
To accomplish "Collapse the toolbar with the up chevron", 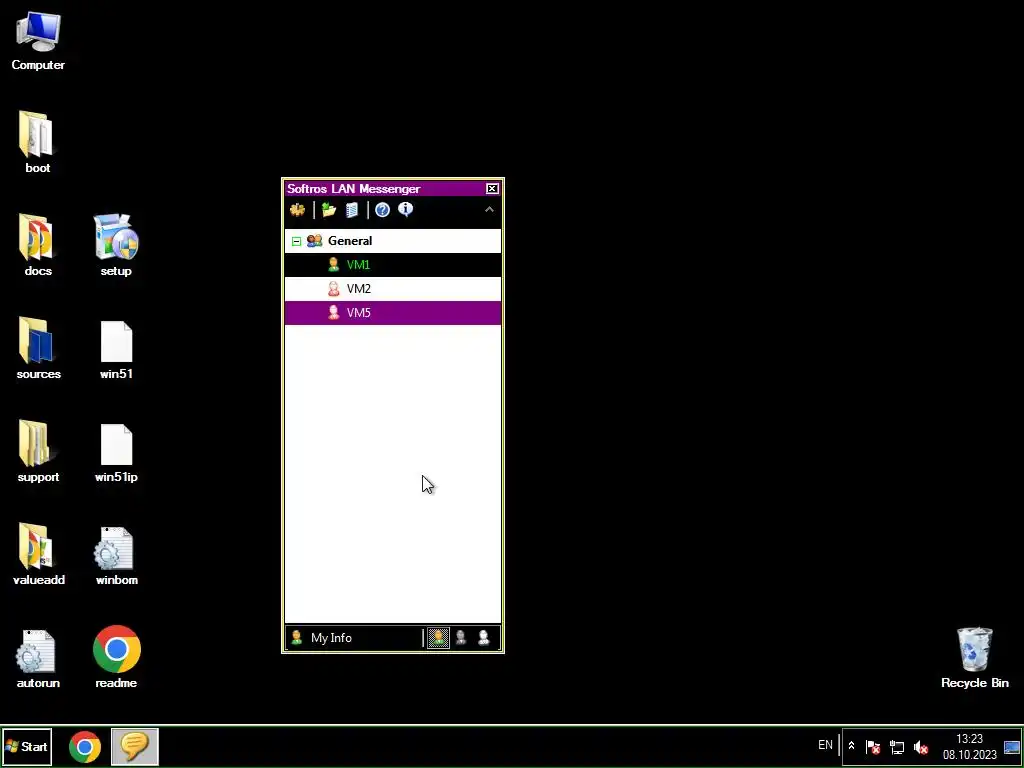I will [489, 210].
